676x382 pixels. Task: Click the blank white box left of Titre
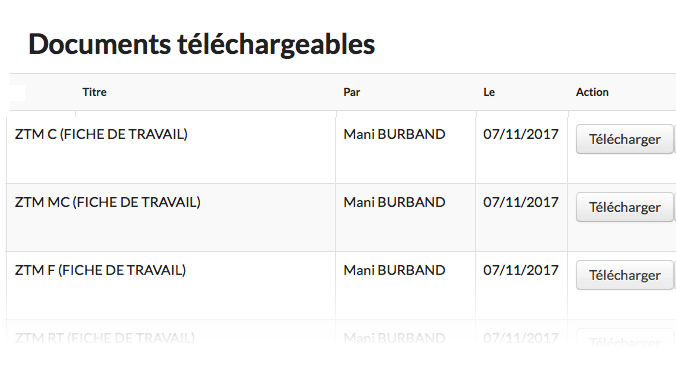(x=18, y=93)
